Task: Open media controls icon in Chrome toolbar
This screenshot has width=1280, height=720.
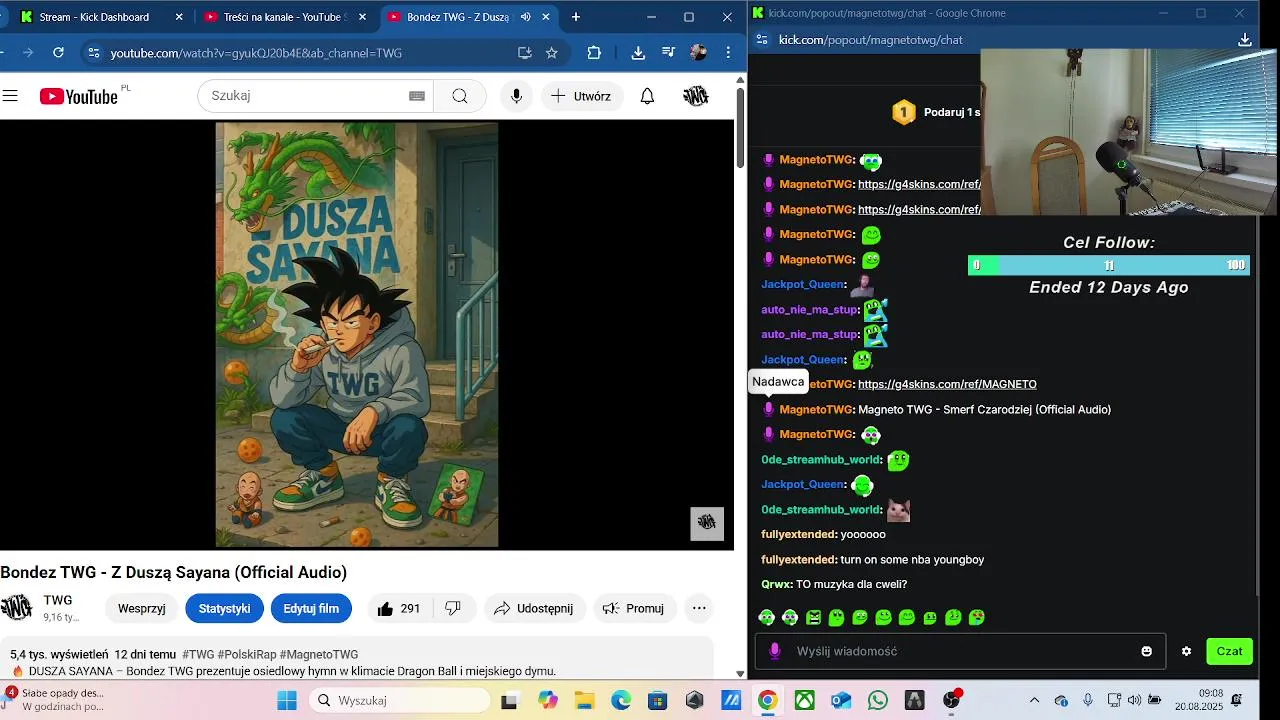Action: point(668,53)
